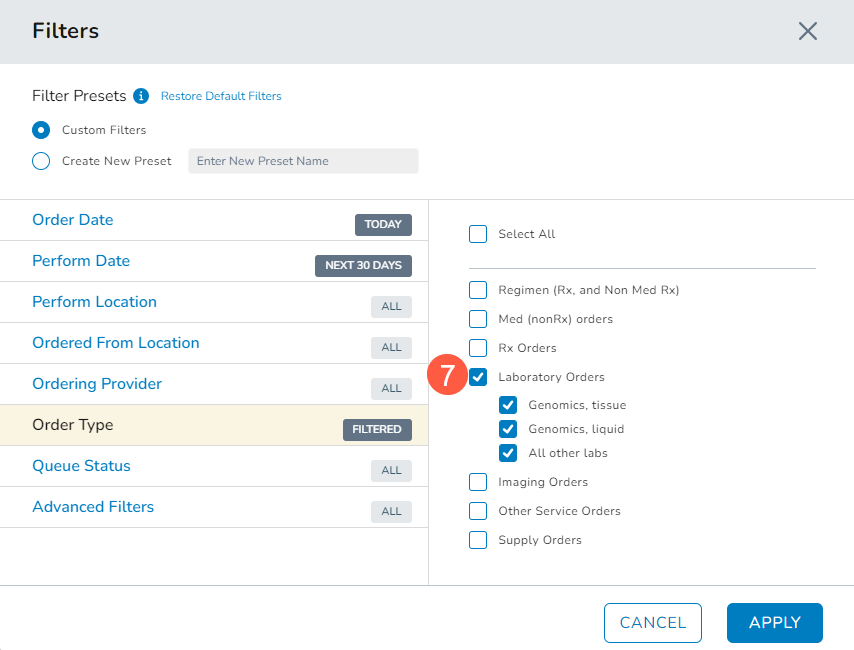Open the Queue Status filter category
The image size is (854, 650).
pyautogui.click(x=81, y=466)
